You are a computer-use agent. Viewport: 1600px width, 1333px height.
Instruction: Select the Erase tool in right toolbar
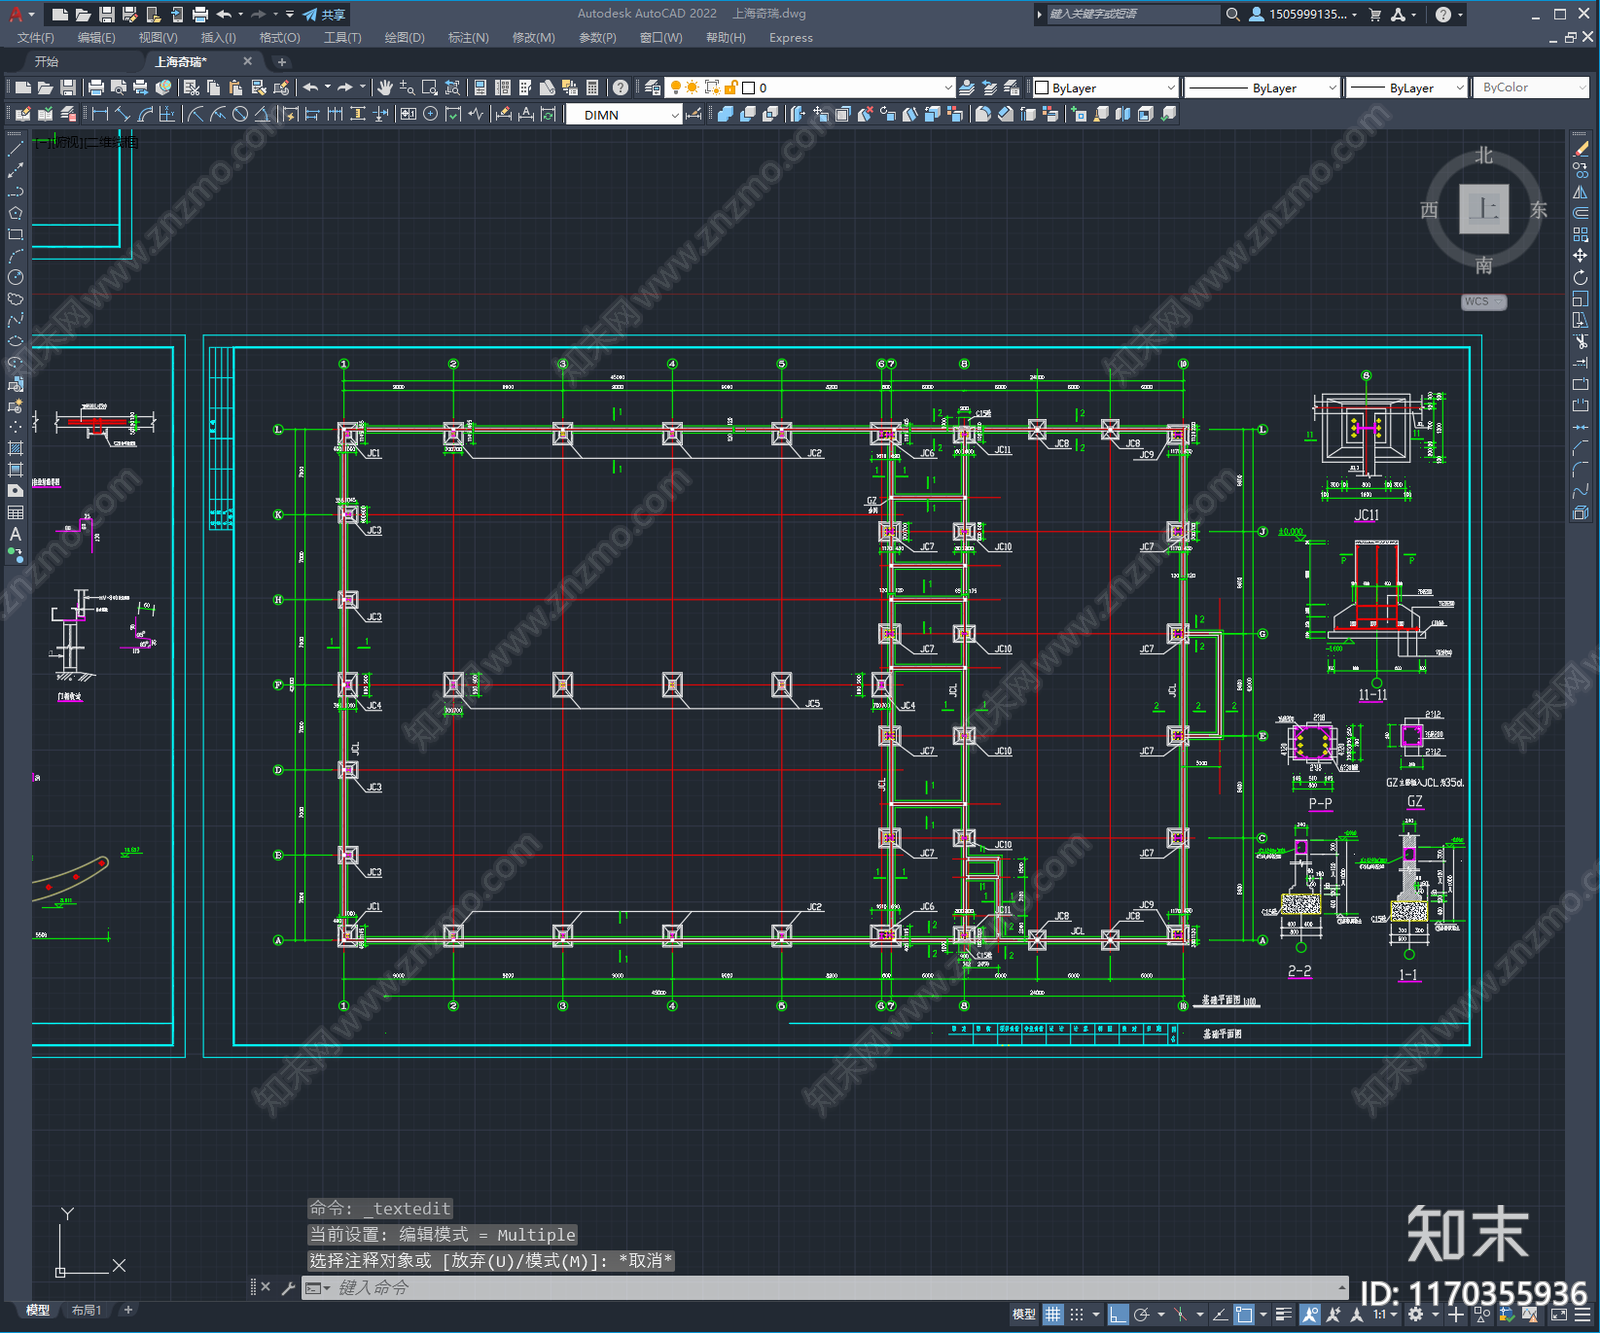pyautogui.click(x=1580, y=149)
